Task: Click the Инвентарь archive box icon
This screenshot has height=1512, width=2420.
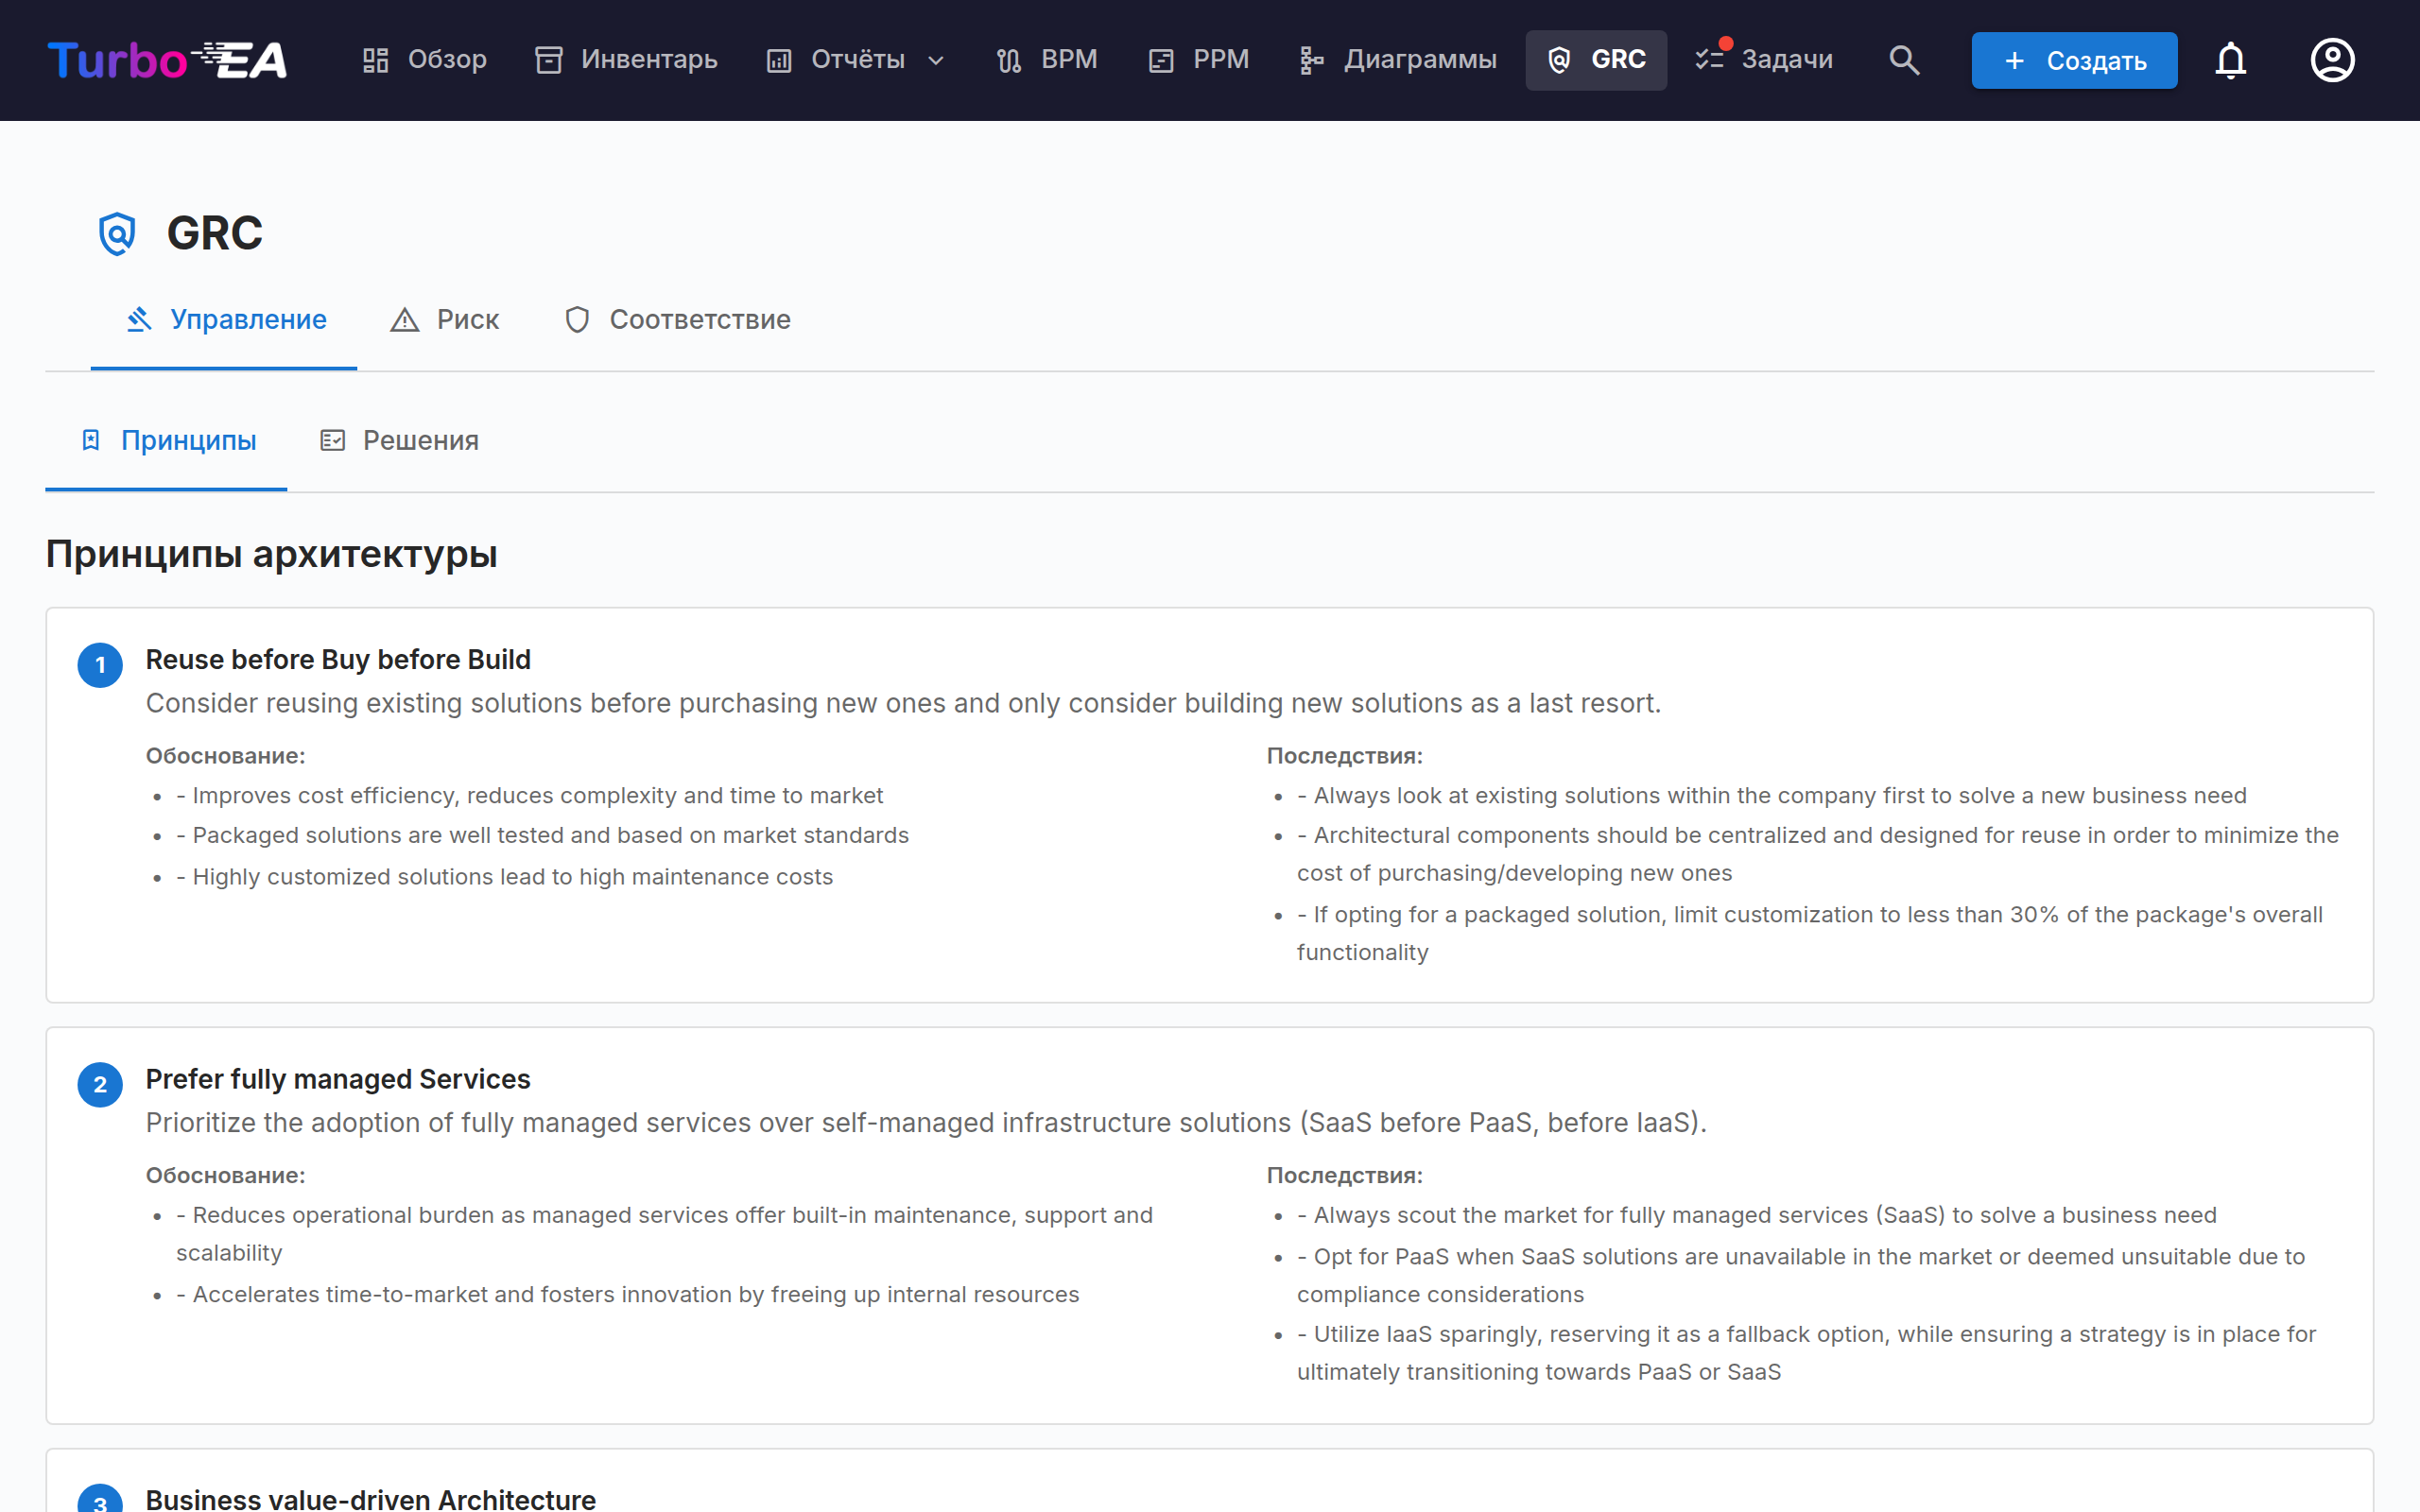Action: click(x=549, y=60)
